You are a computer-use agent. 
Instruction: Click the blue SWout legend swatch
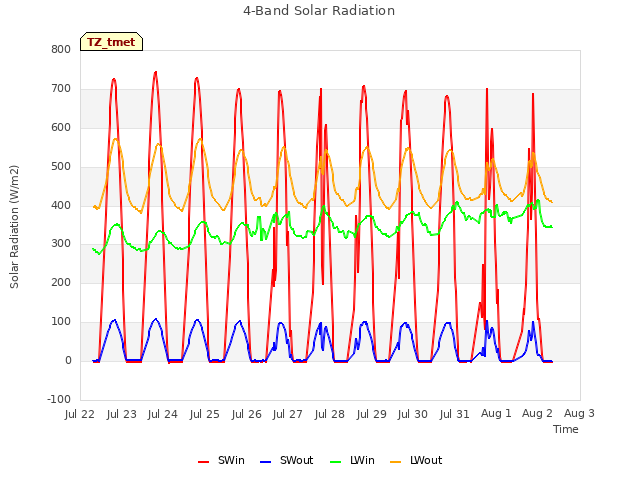(x=265, y=462)
